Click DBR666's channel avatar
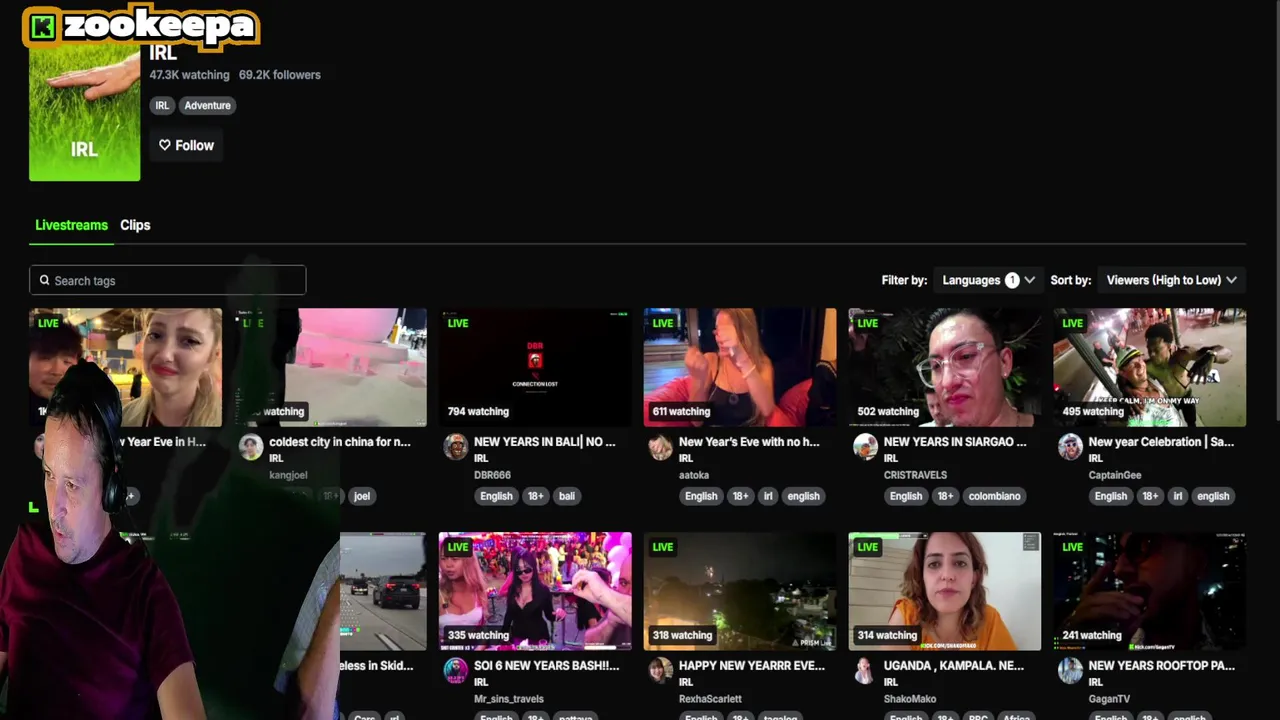1280x720 pixels. coord(455,447)
